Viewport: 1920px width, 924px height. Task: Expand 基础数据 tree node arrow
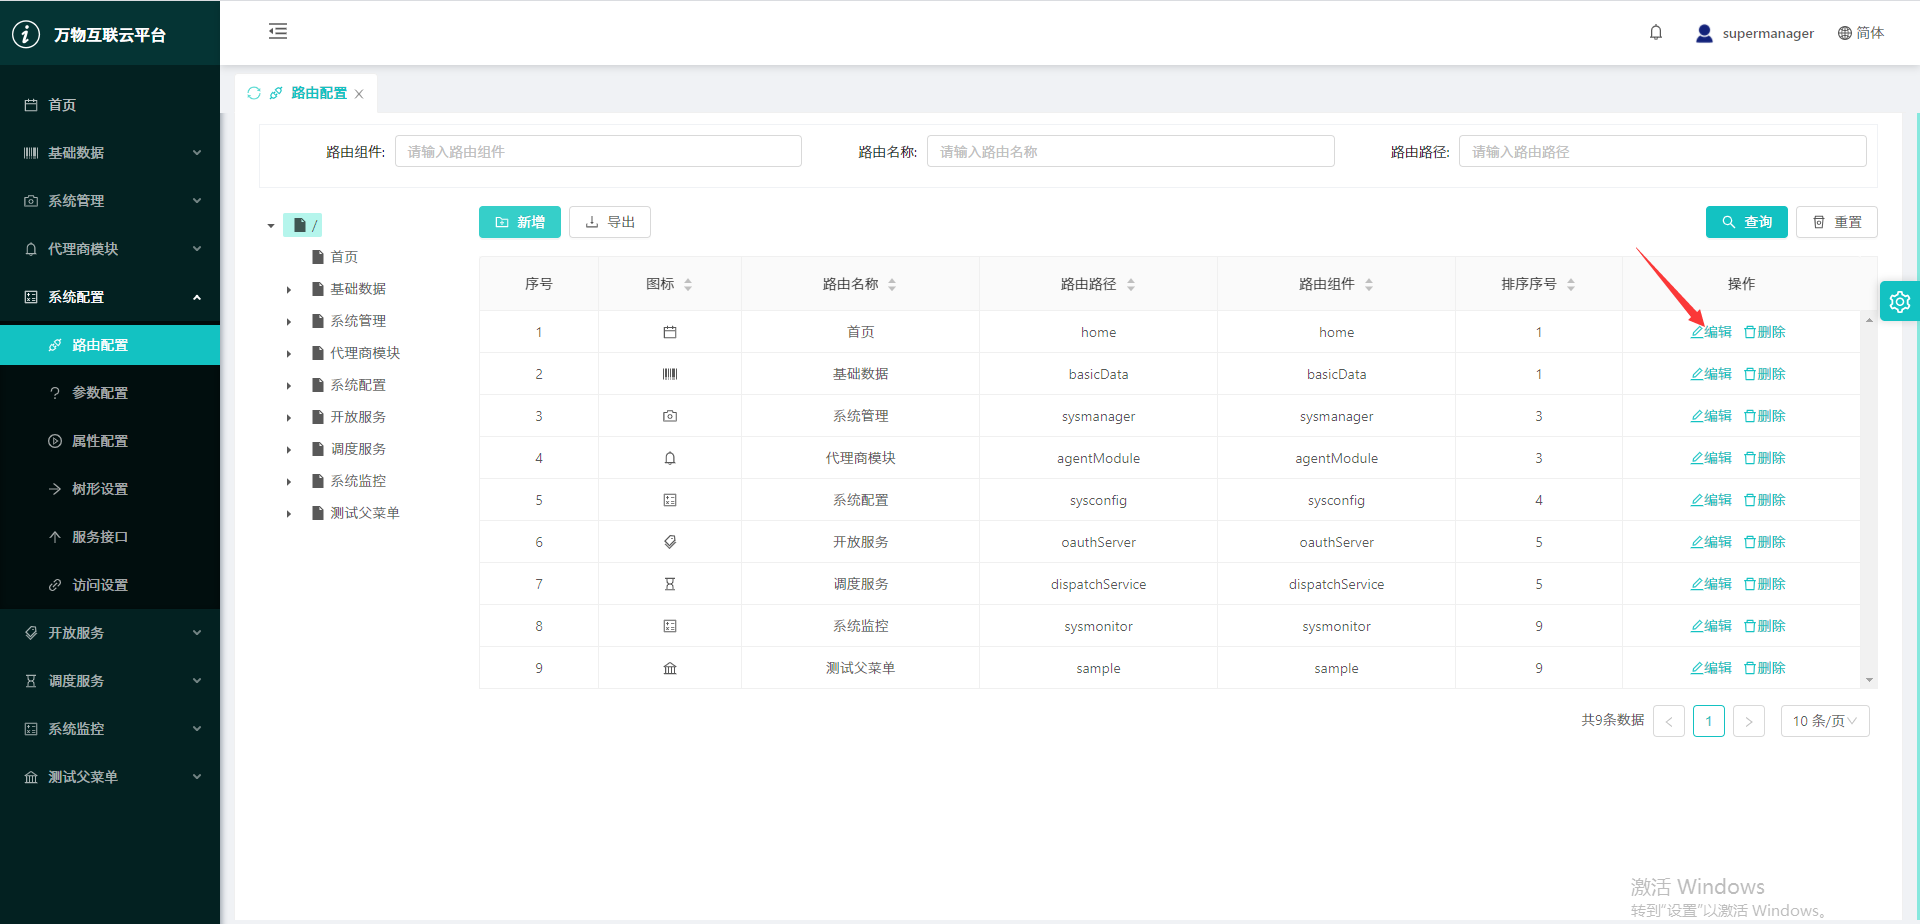pos(289,290)
